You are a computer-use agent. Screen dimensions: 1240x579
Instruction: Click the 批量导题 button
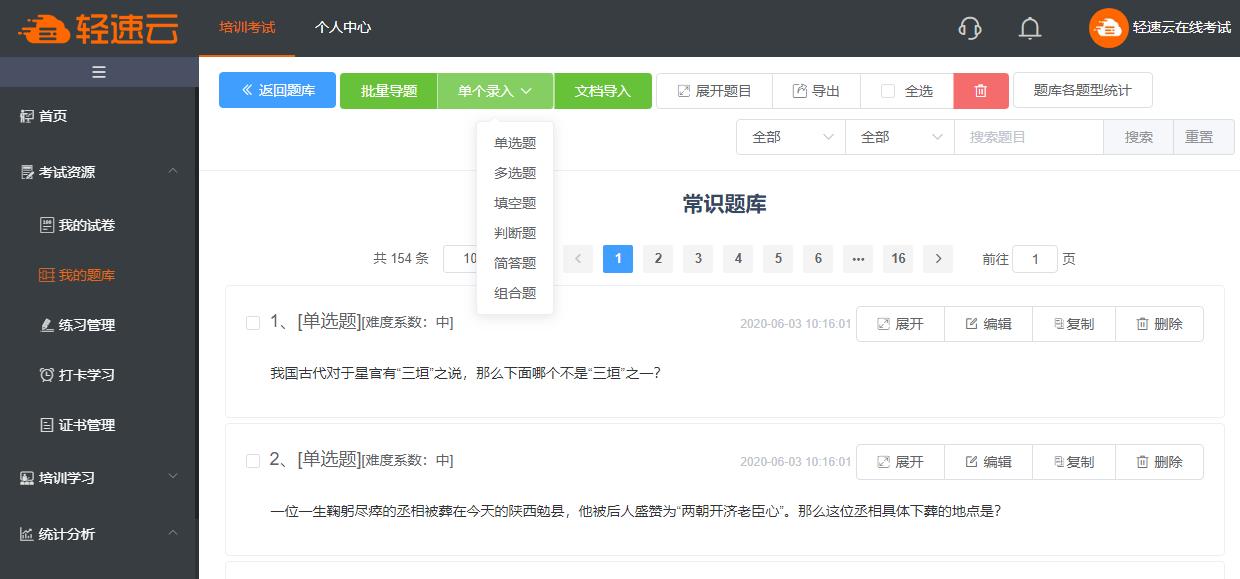point(388,90)
